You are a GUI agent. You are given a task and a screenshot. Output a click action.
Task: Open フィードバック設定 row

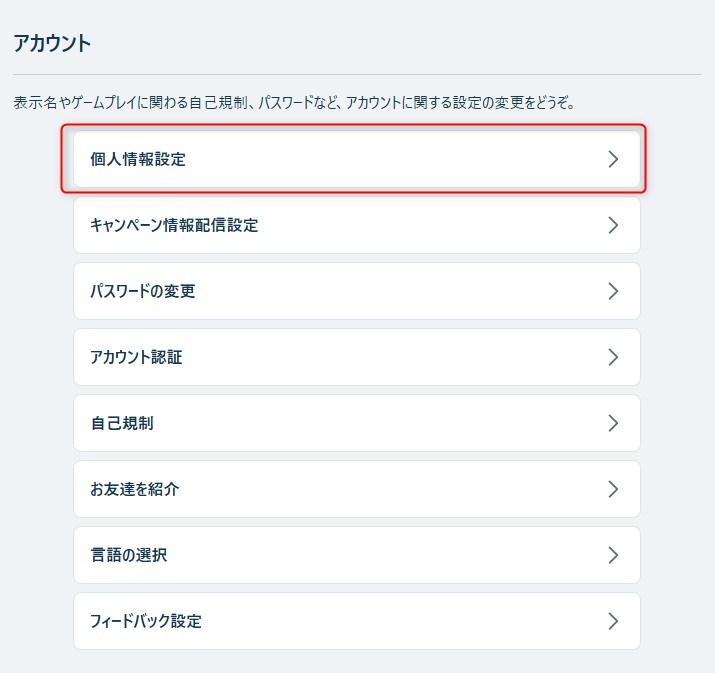point(357,621)
